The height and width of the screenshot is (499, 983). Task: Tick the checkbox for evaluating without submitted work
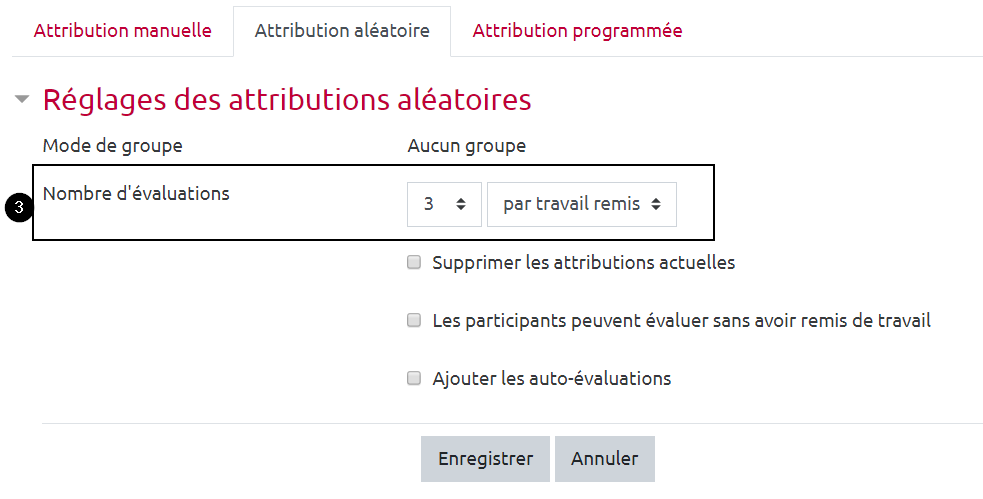pyautogui.click(x=414, y=321)
